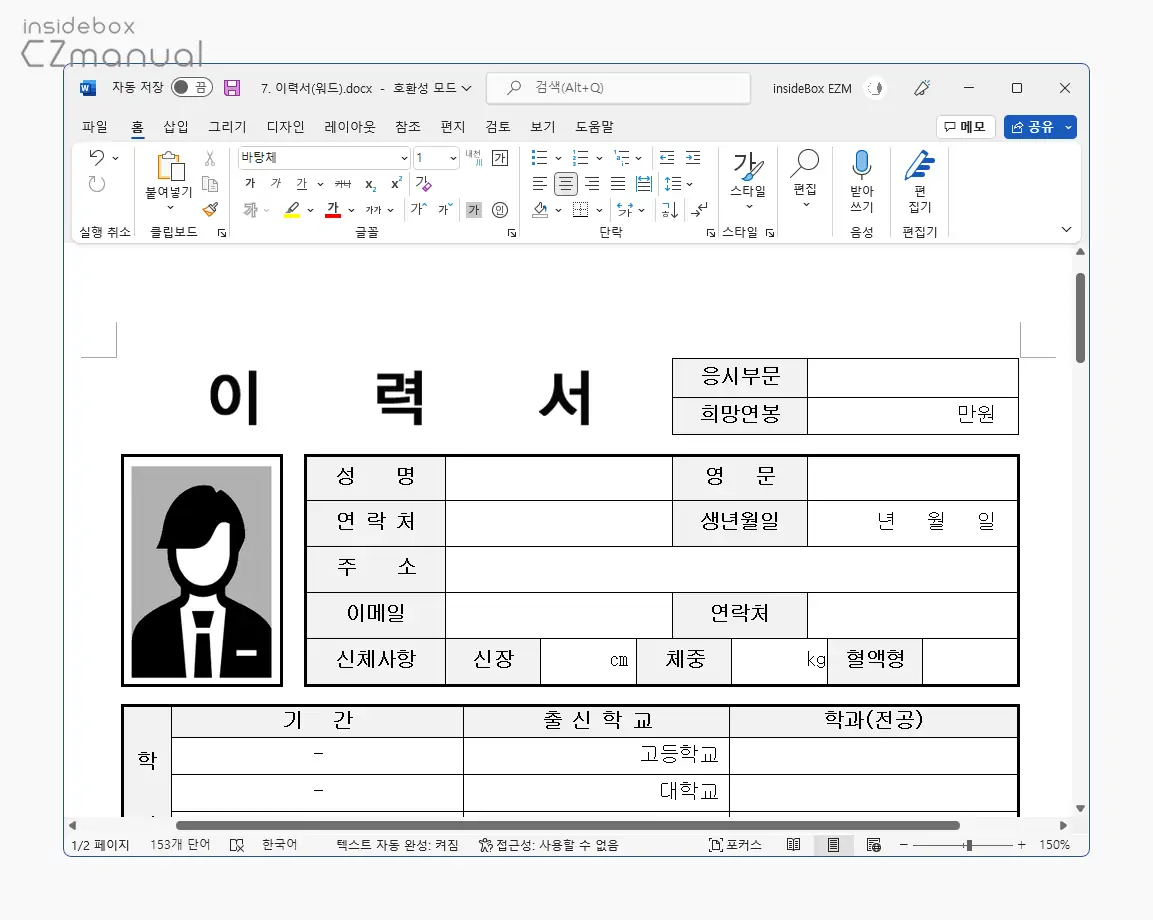Screen dimensions: 1153x920
Task: Click the 한국어 language indicator
Action: (279, 845)
